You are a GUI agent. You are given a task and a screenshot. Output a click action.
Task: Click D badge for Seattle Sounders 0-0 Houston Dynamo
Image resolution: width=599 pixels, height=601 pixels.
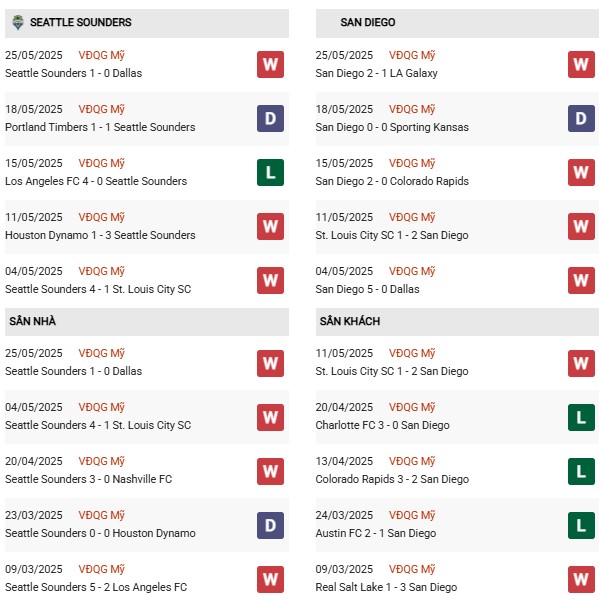pyautogui.click(x=270, y=525)
